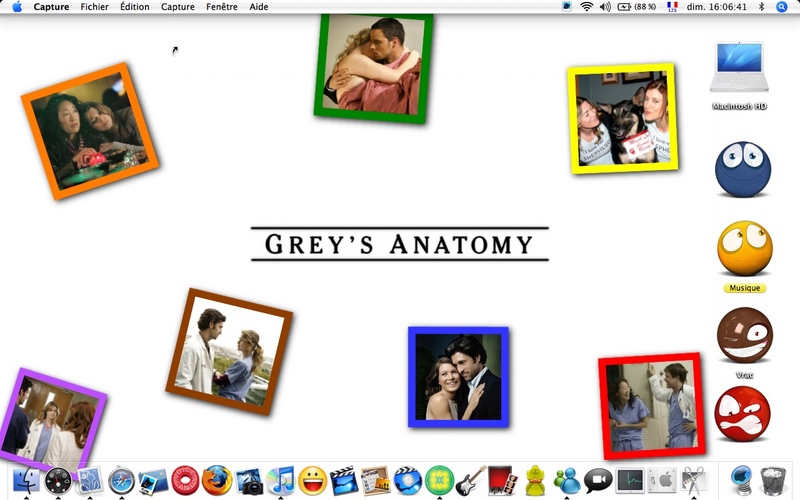Select the Macintosh HD drive icon

coord(739,70)
